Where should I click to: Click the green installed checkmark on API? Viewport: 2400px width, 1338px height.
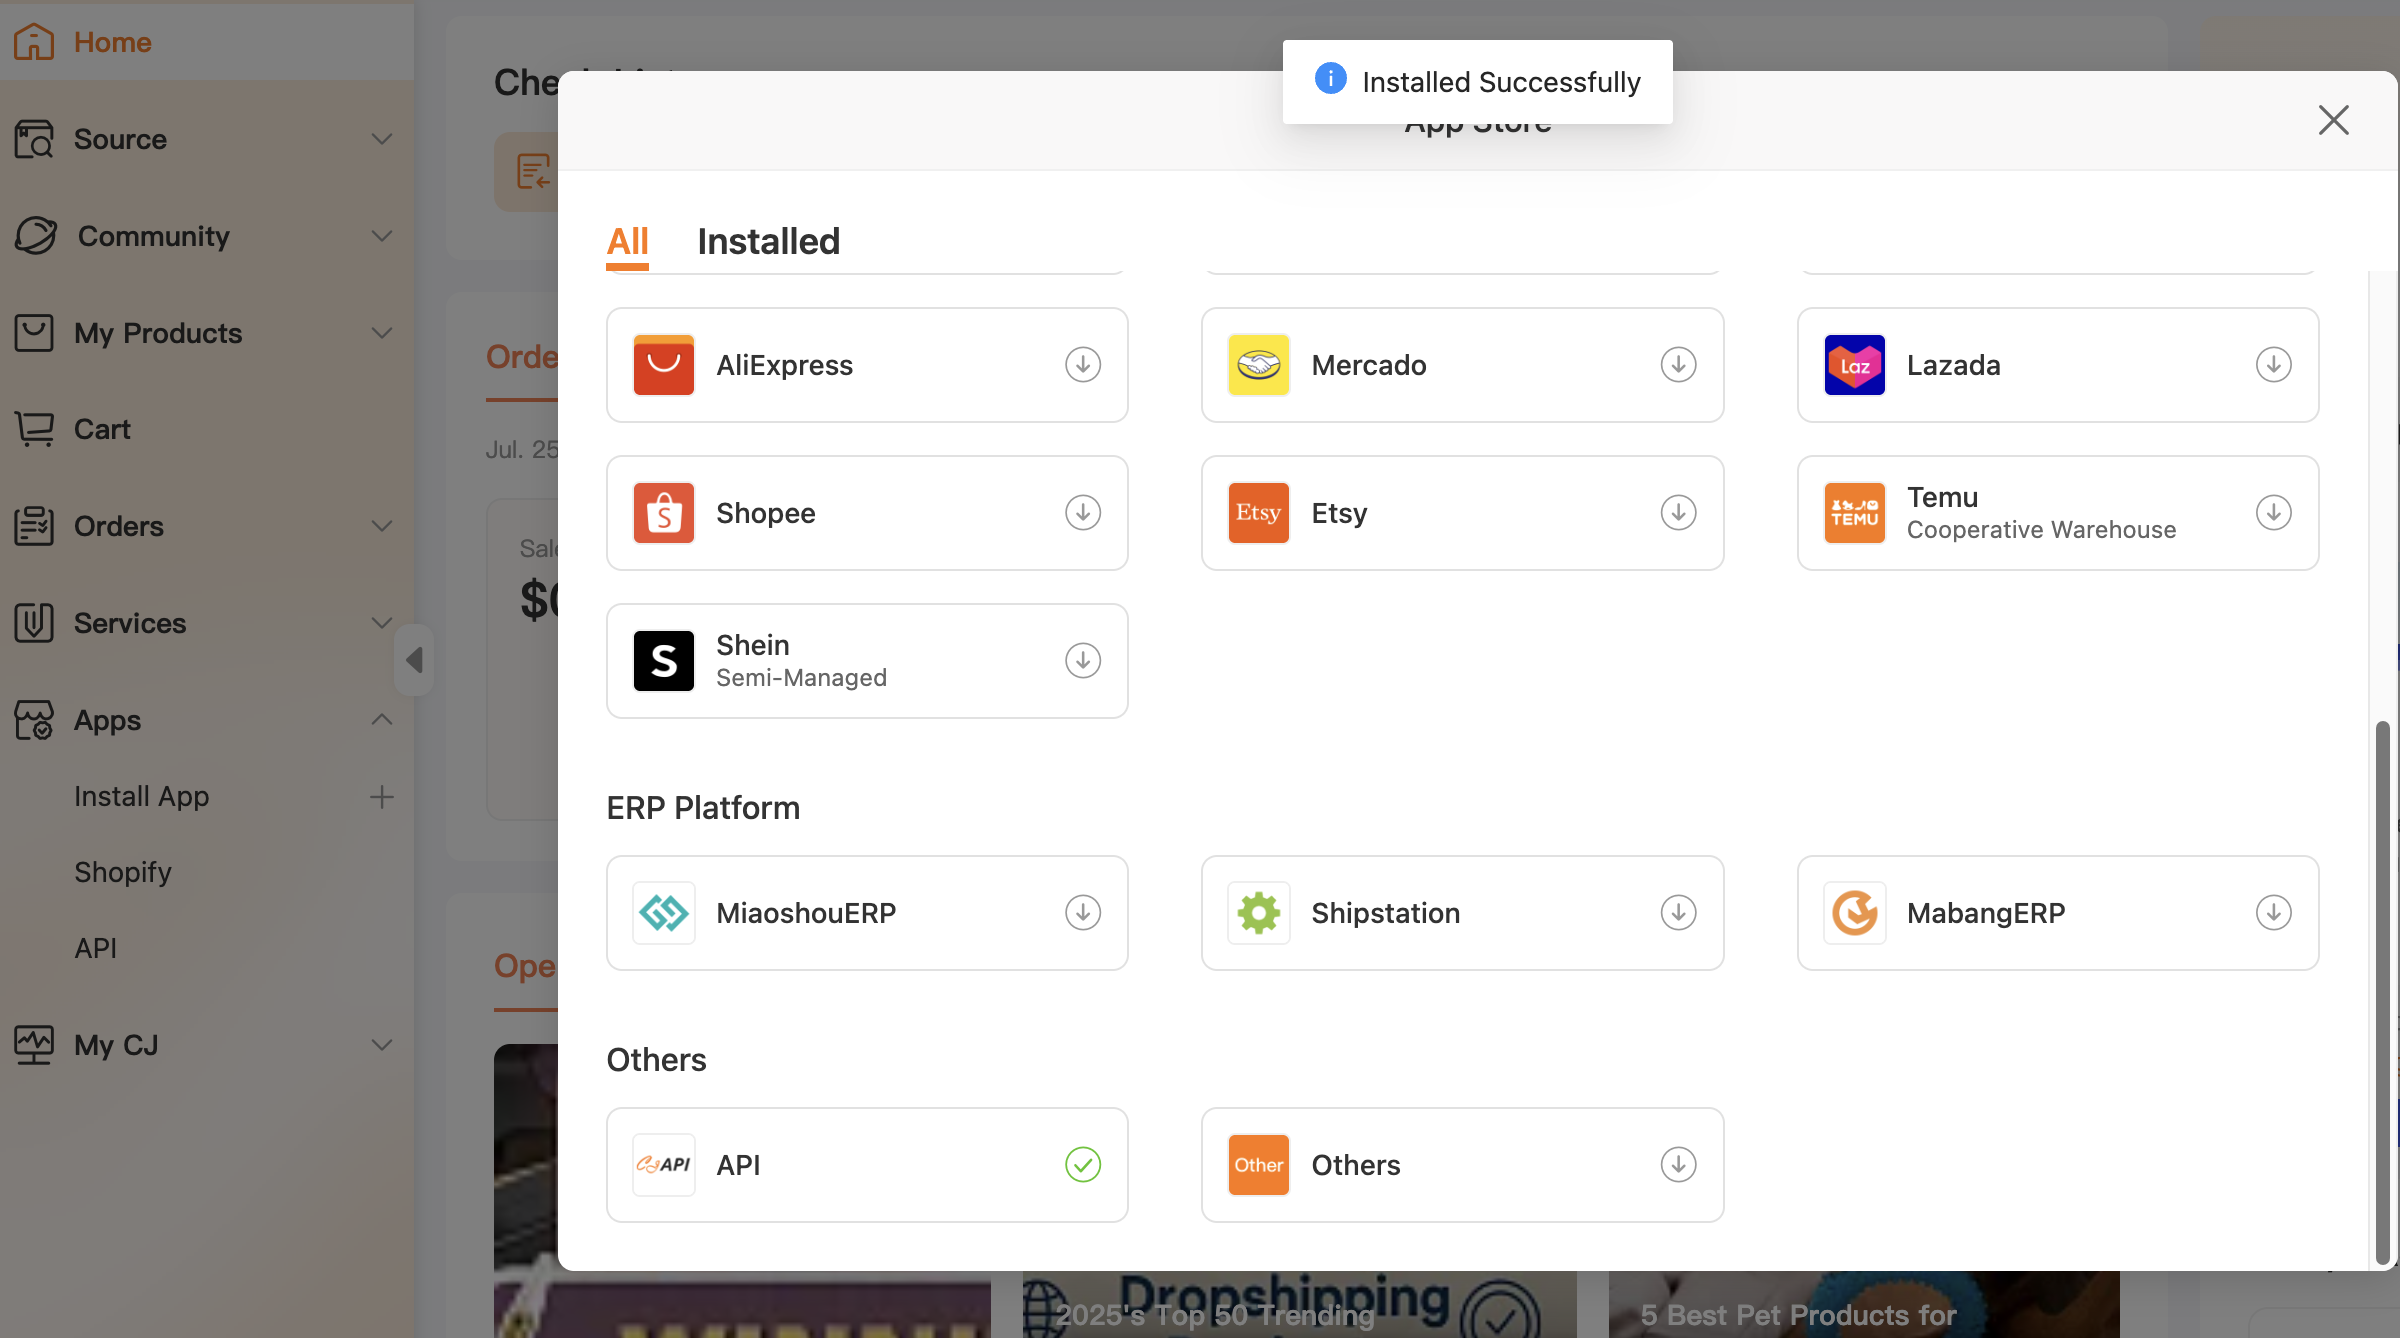pos(1083,1165)
